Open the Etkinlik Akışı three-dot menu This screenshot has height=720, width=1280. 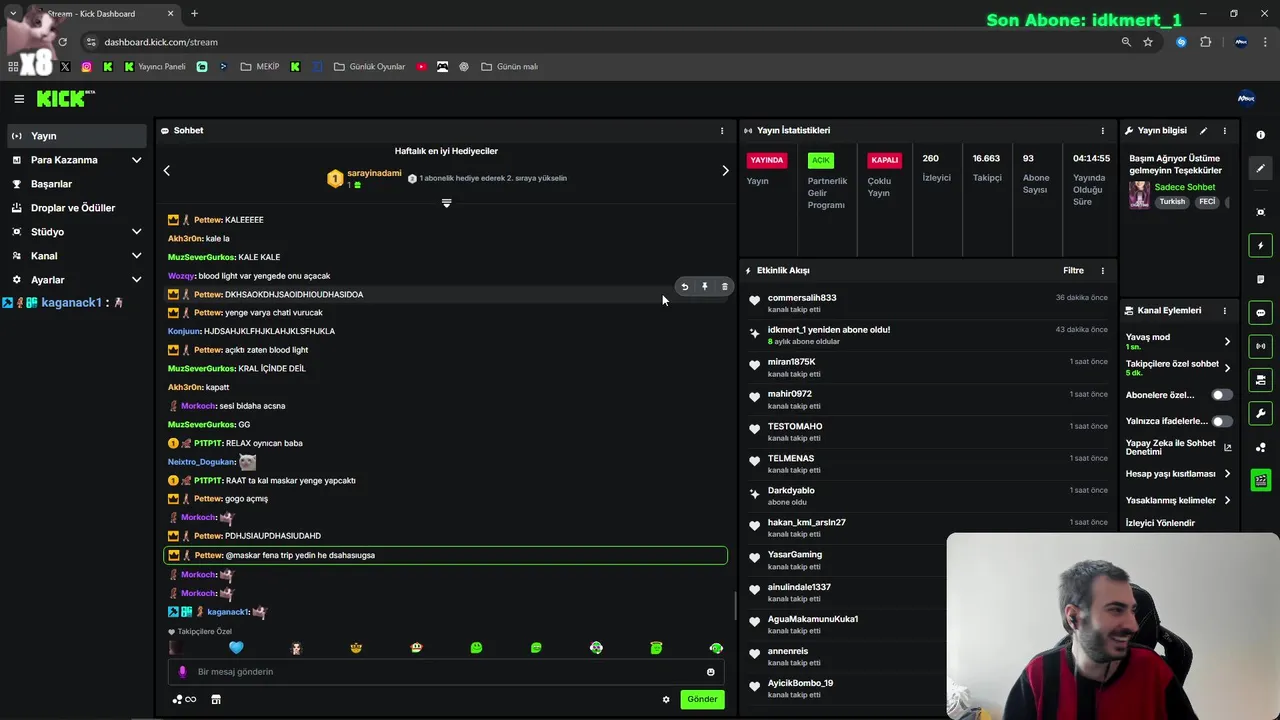tap(1103, 270)
